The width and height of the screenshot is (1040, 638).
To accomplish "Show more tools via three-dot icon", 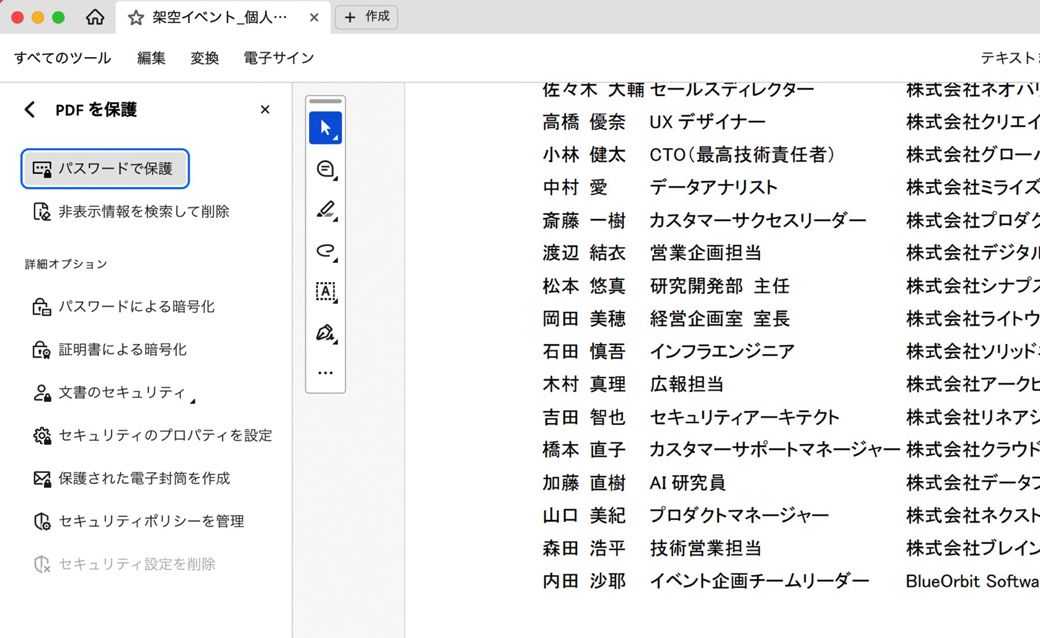I will (325, 373).
